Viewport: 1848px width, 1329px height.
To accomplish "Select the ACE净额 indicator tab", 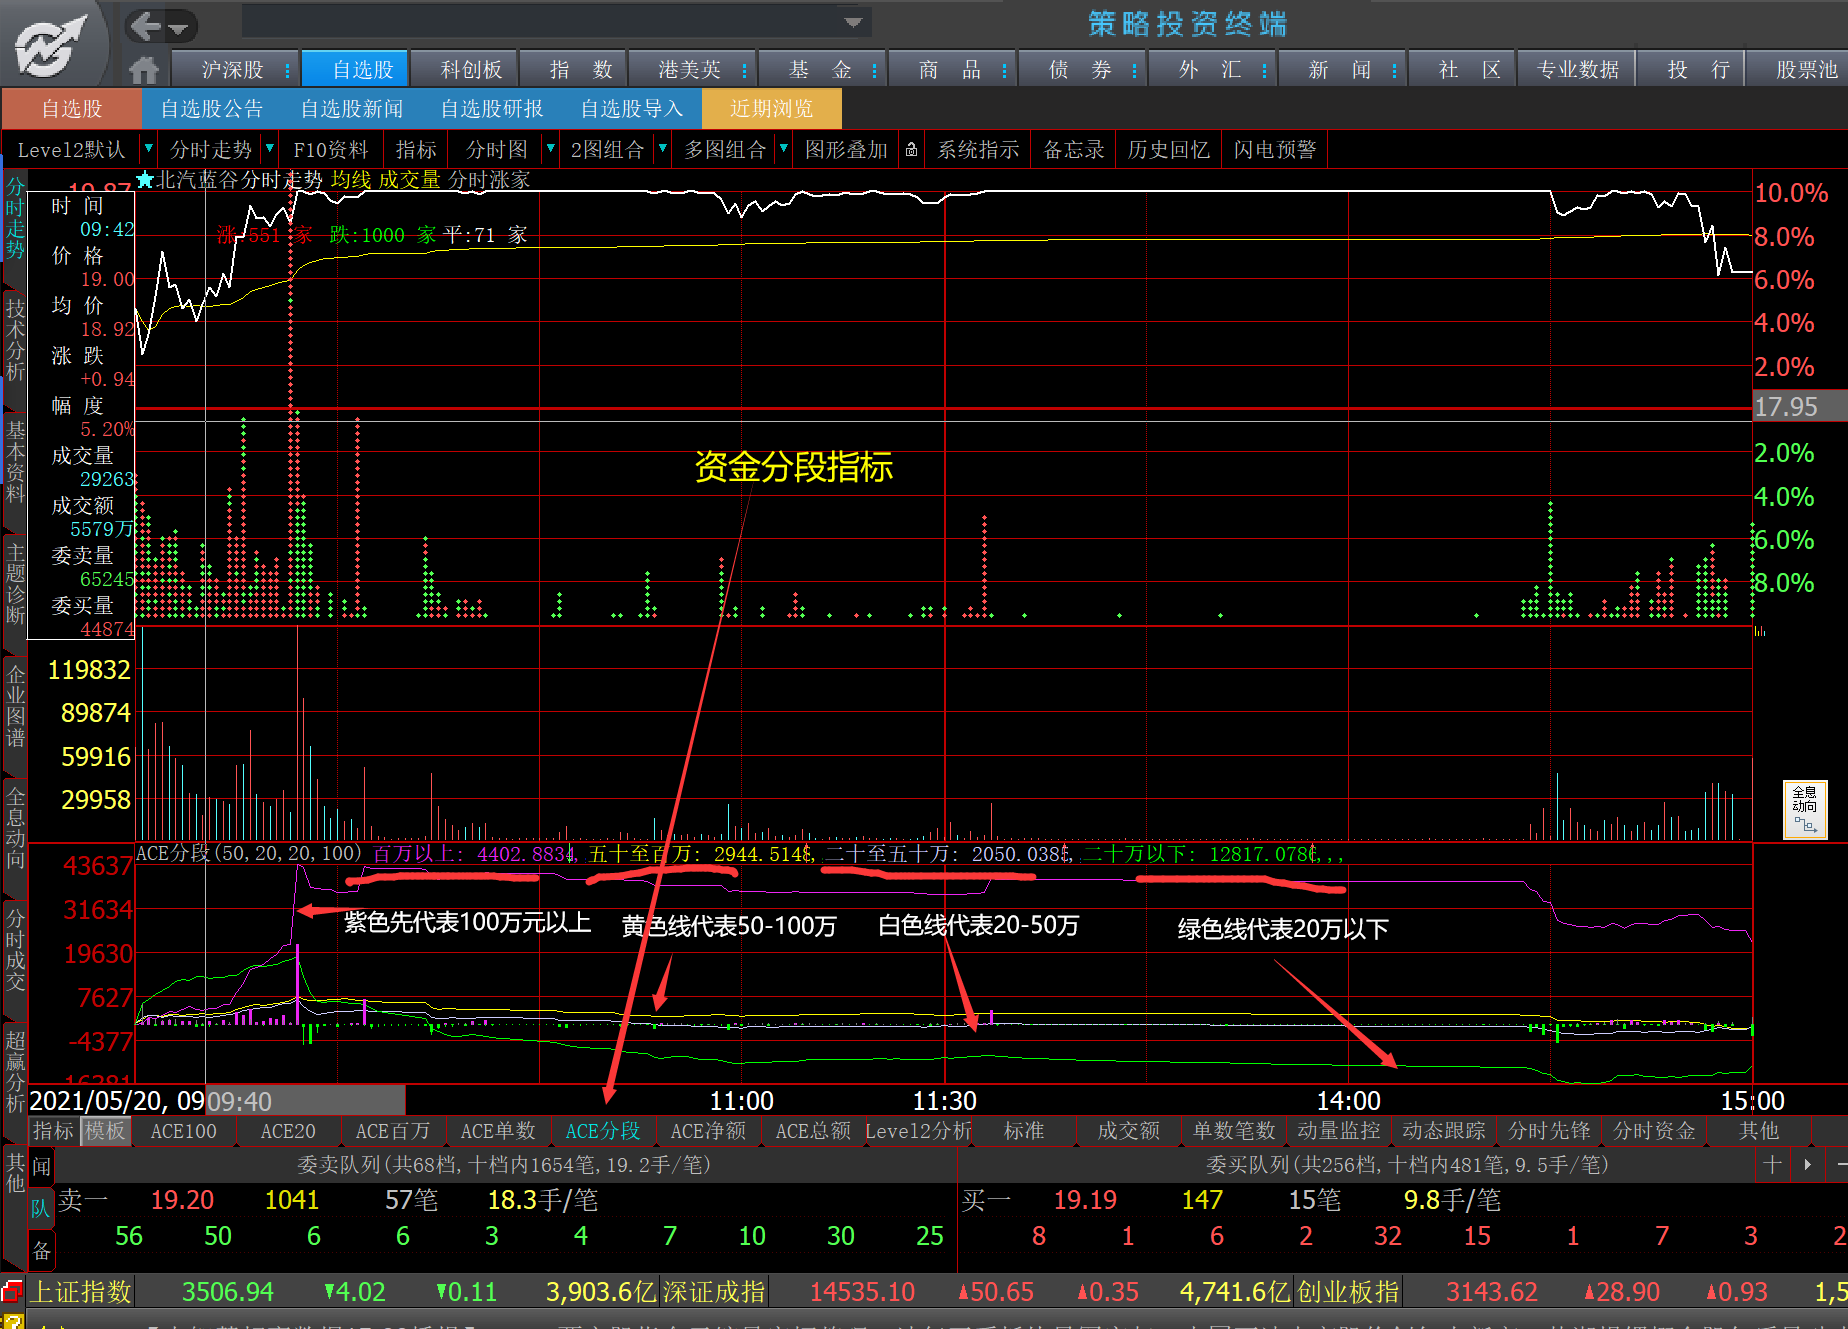I will tap(708, 1131).
